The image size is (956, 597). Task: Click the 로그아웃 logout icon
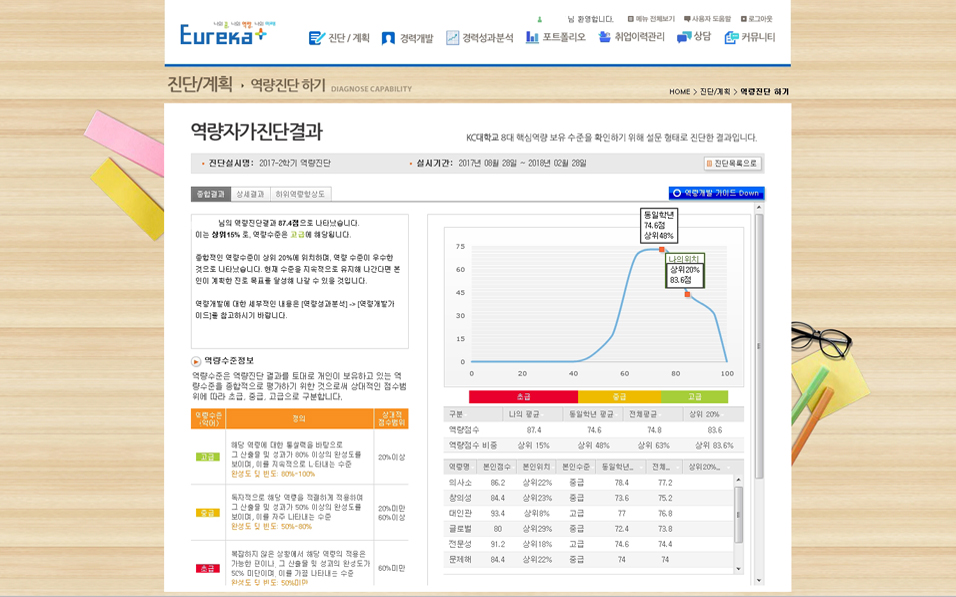(x=743, y=19)
